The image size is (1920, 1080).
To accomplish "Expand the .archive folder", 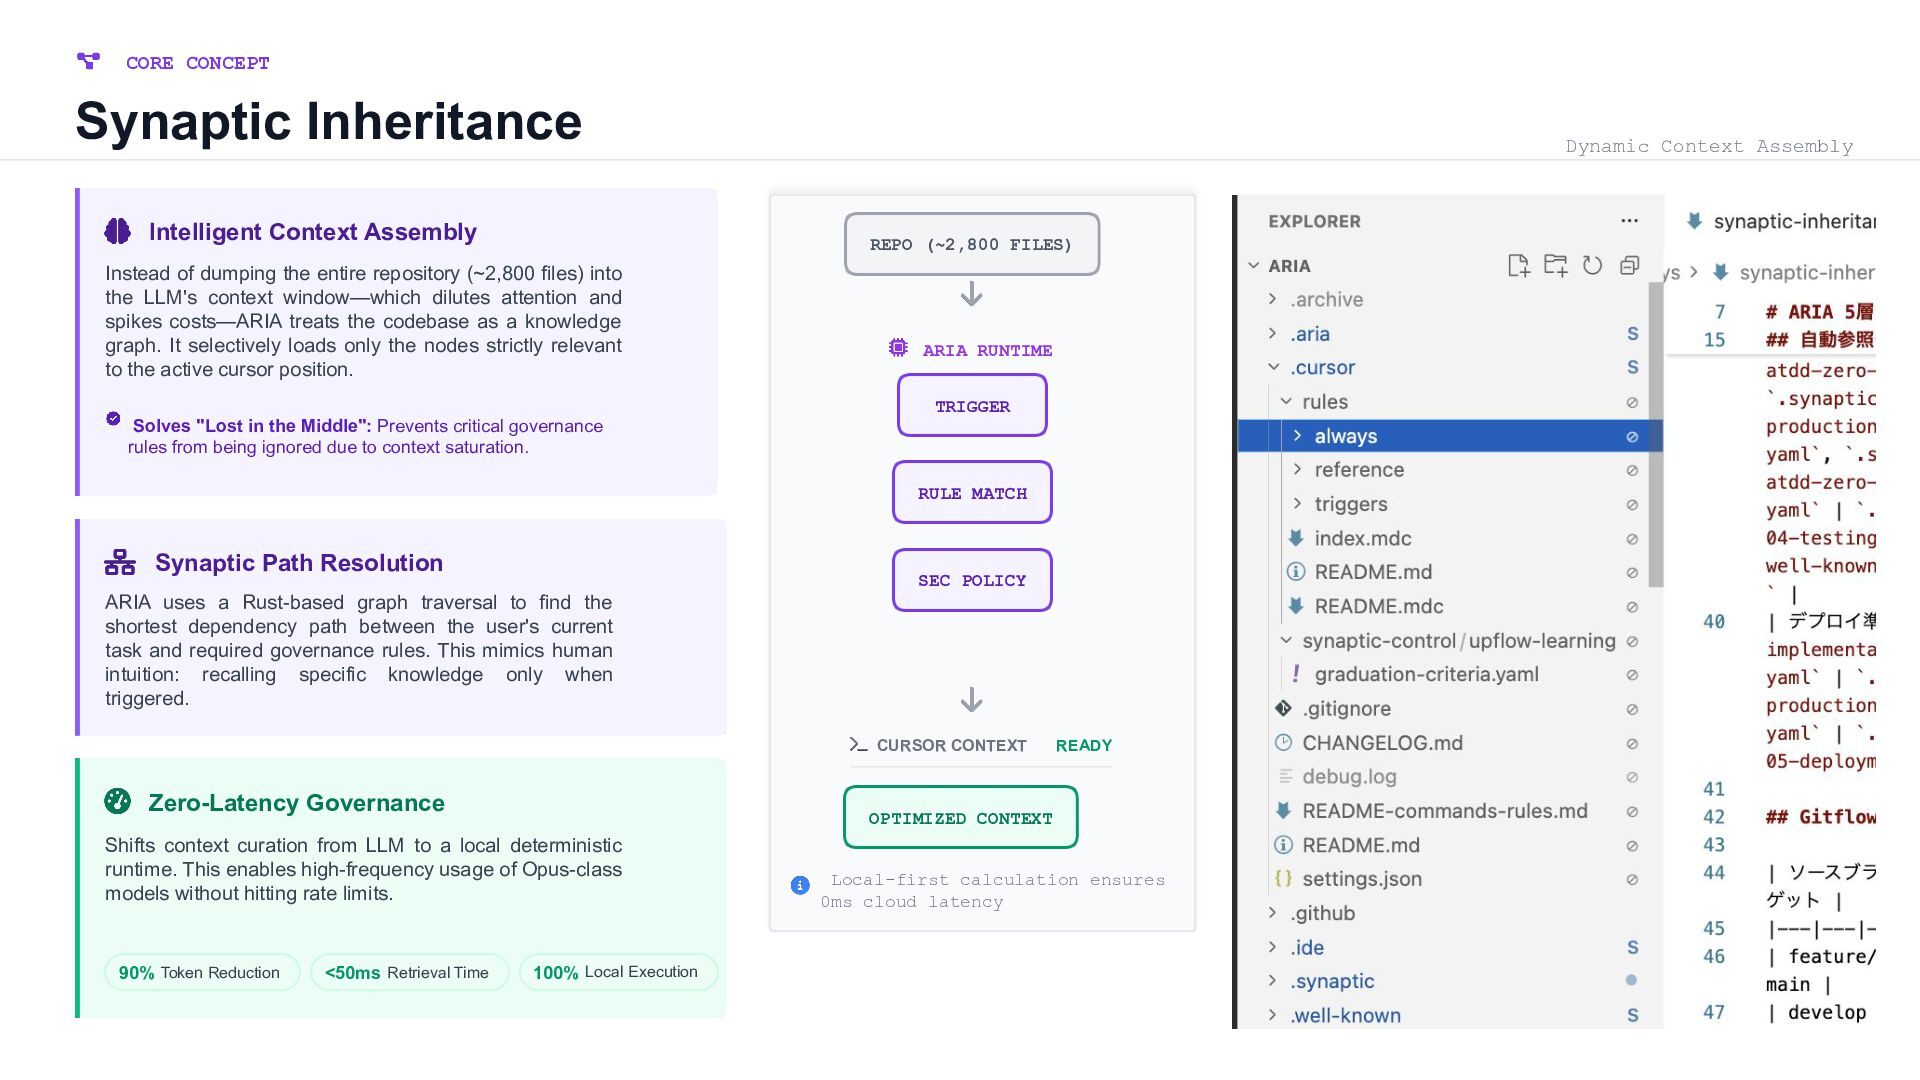I will pos(1272,299).
